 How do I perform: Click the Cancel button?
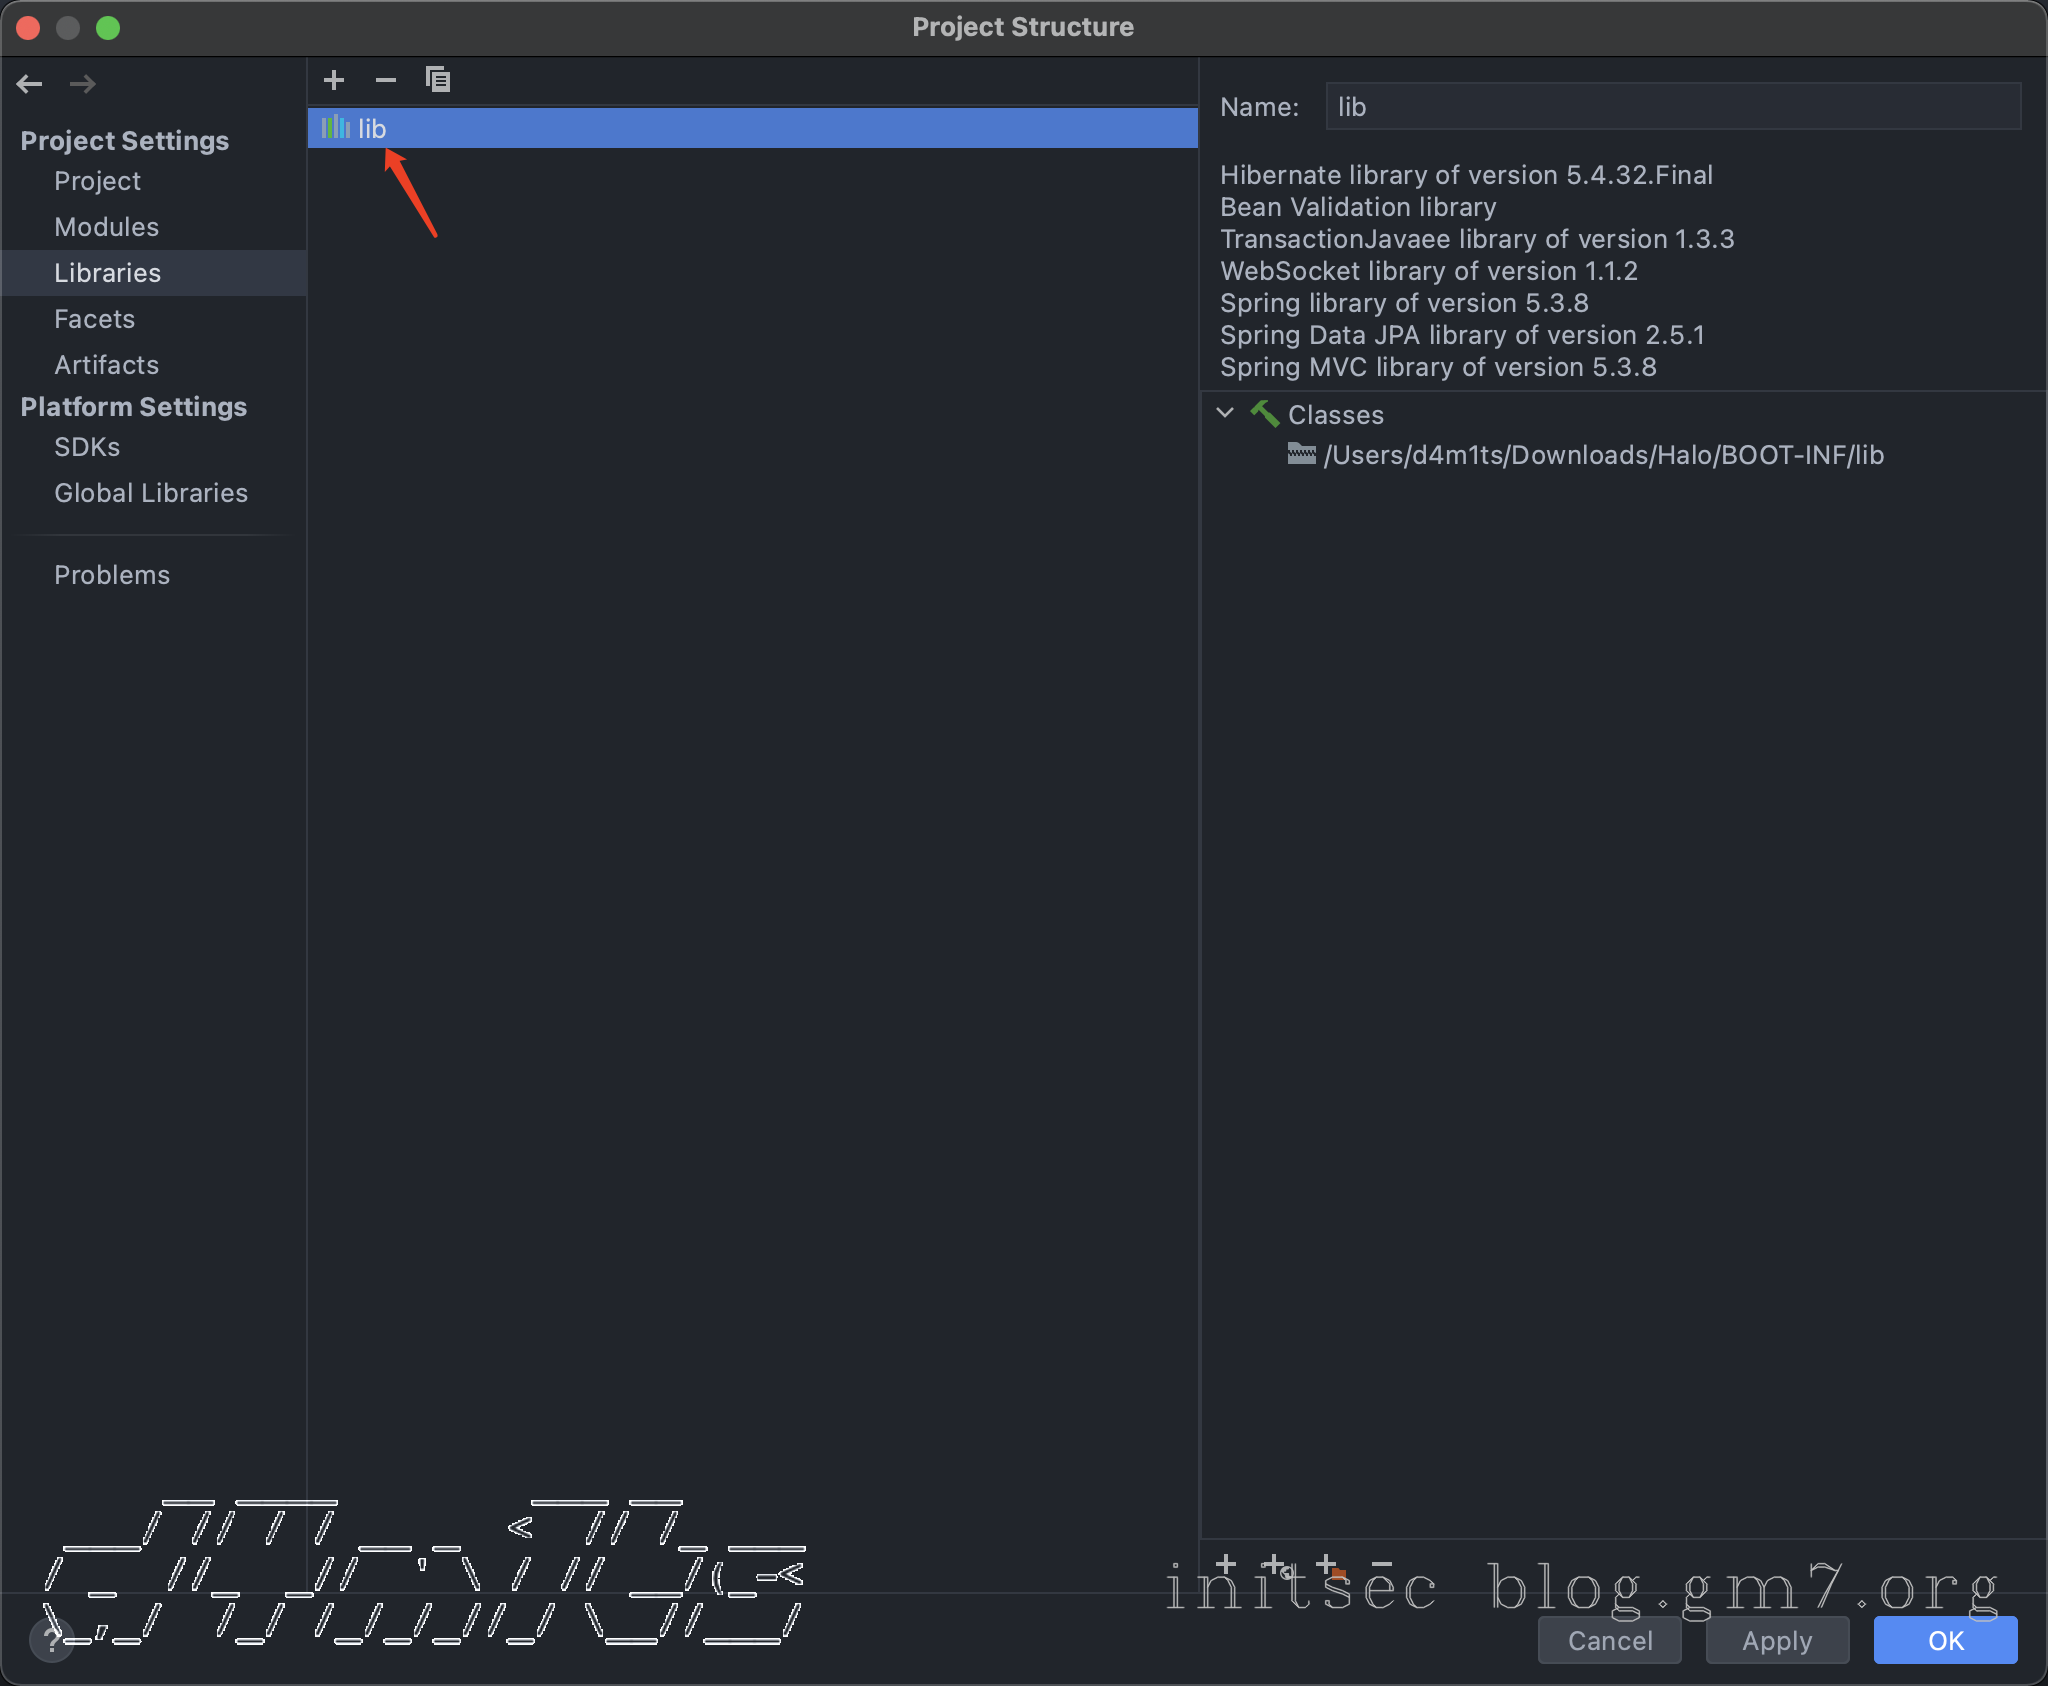(1609, 1641)
